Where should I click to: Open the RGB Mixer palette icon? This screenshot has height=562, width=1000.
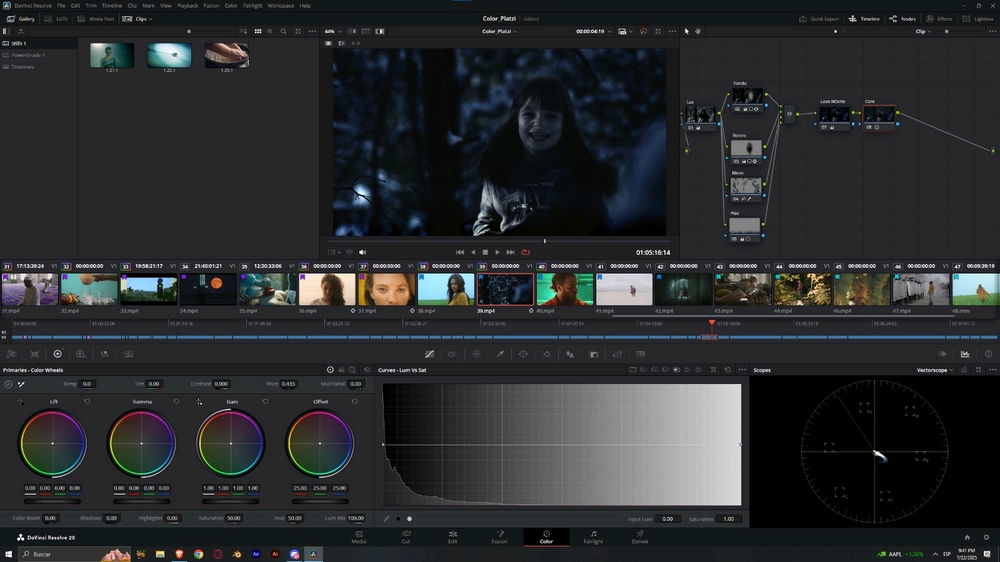[x=105, y=354]
